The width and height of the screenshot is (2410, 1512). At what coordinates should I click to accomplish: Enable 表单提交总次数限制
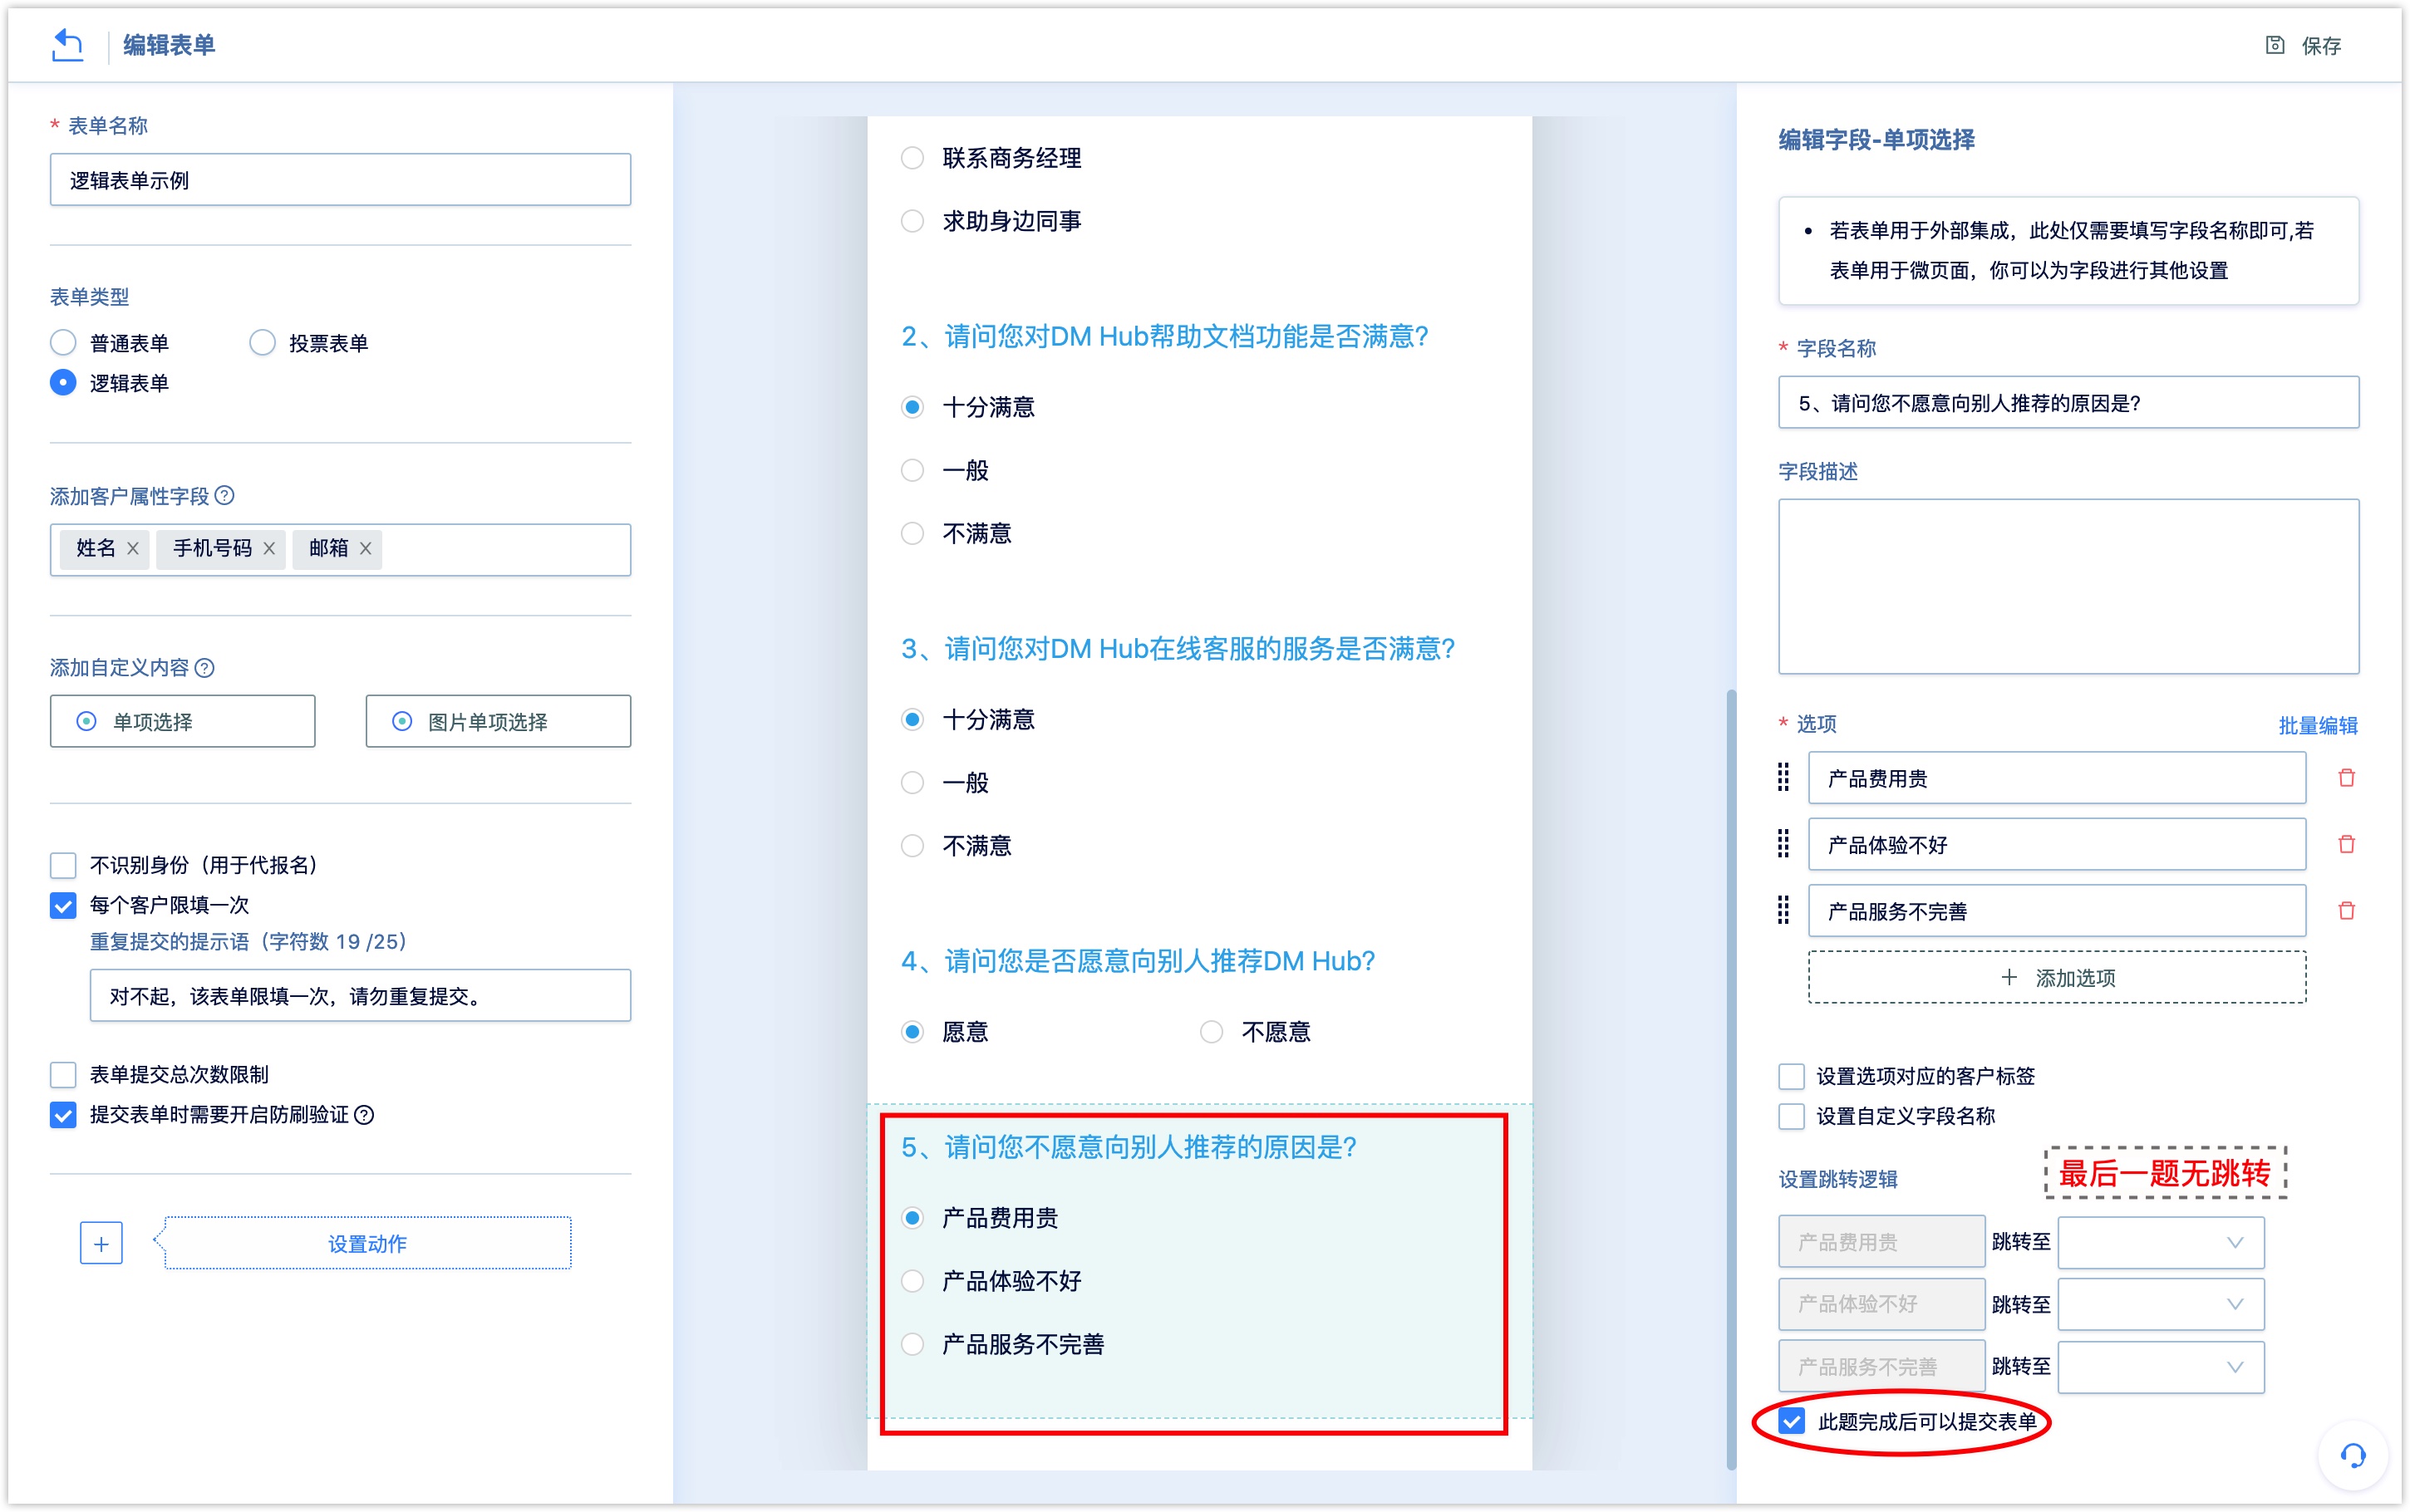coord(63,1075)
